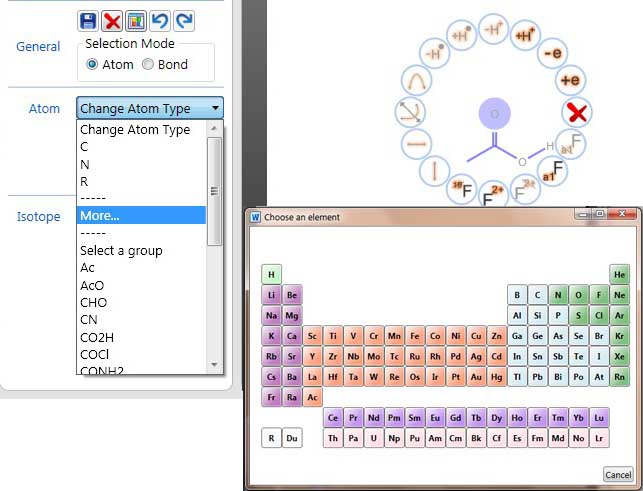Pick fluorine F in periodic table
This screenshot has width=643, height=491.
(599, 295)
